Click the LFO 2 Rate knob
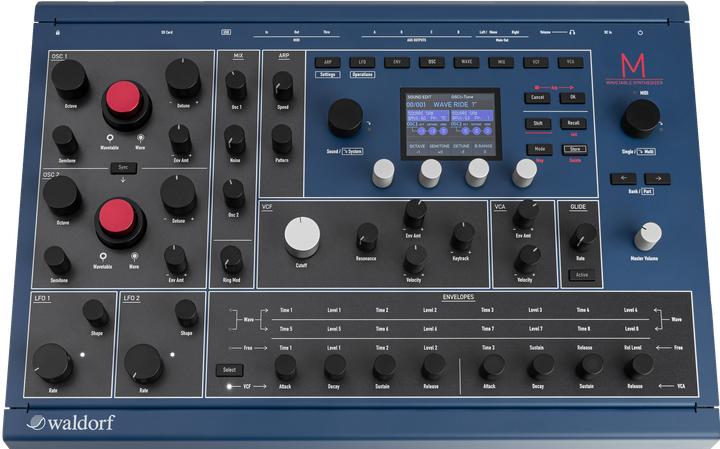Image resolution: width=720 pixels, height=449 pixels. pos(144,364)
